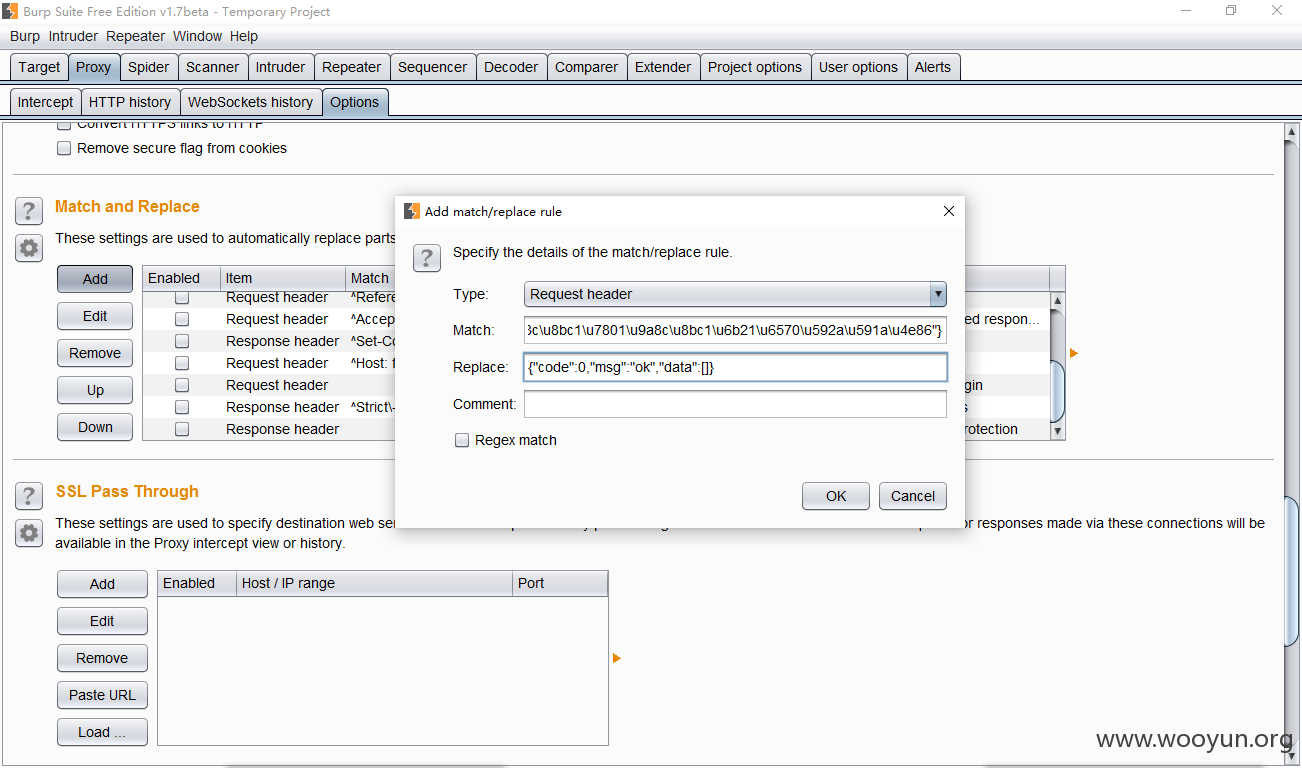Click the Comment input field

tap(735, 404)
